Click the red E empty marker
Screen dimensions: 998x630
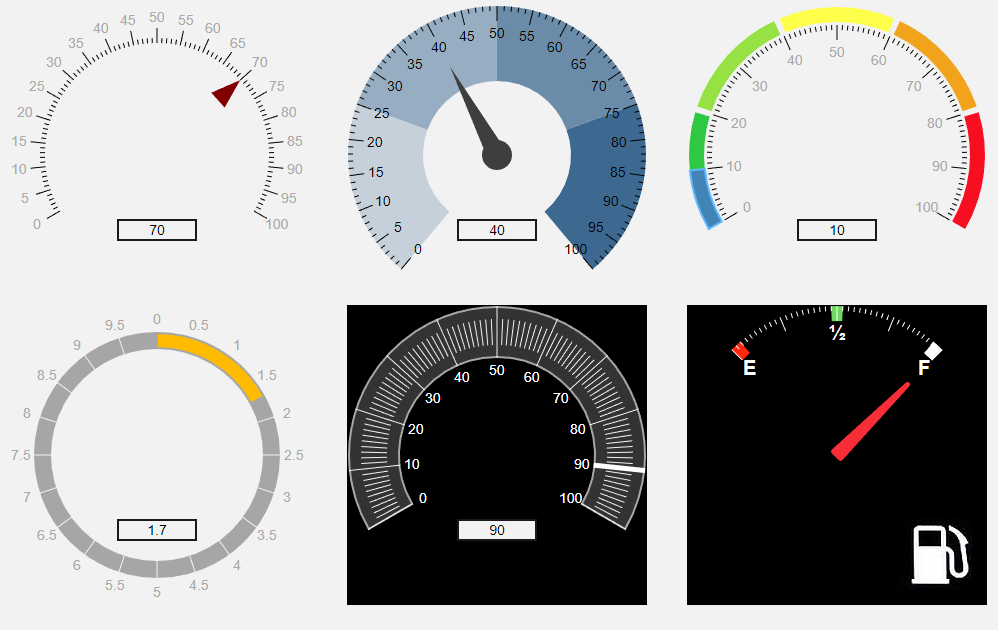741,351
